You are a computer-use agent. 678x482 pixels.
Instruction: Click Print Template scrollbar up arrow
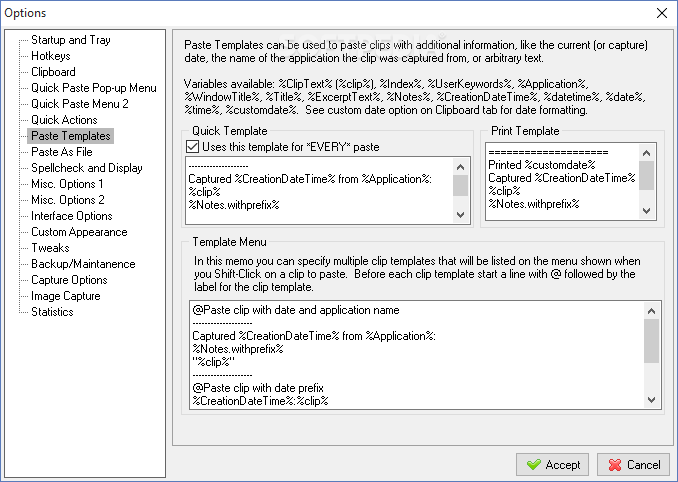[x=646, y=153]
